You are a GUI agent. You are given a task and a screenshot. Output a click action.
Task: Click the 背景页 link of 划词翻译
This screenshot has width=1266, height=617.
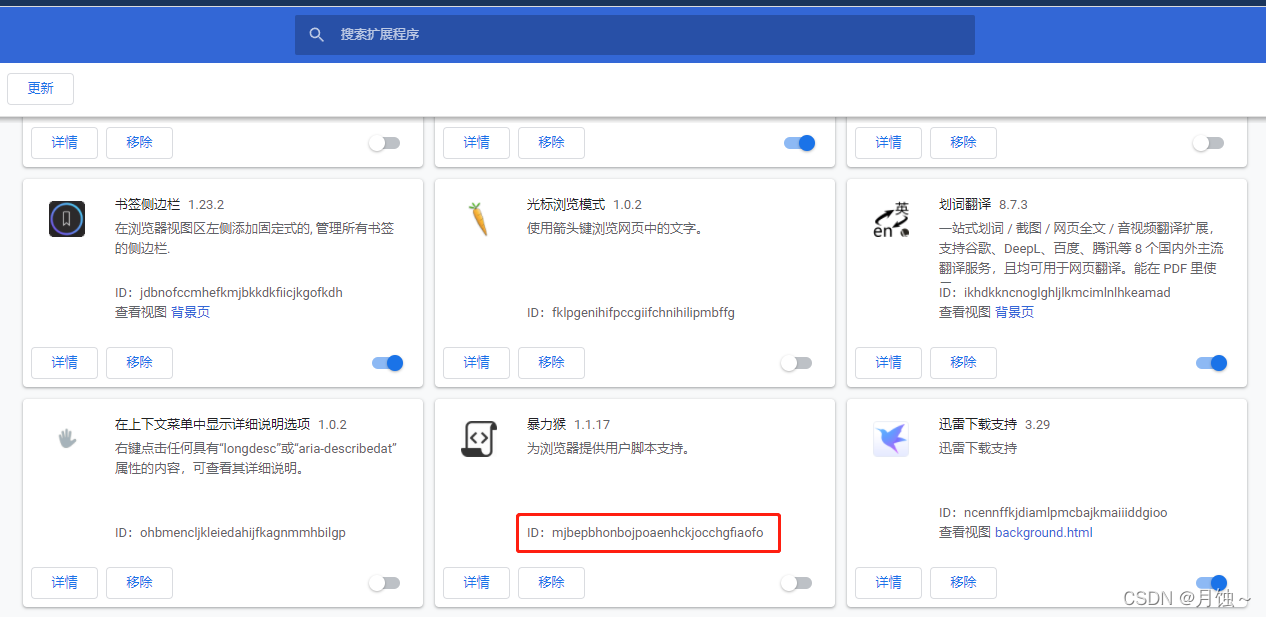coord(1015,312)
